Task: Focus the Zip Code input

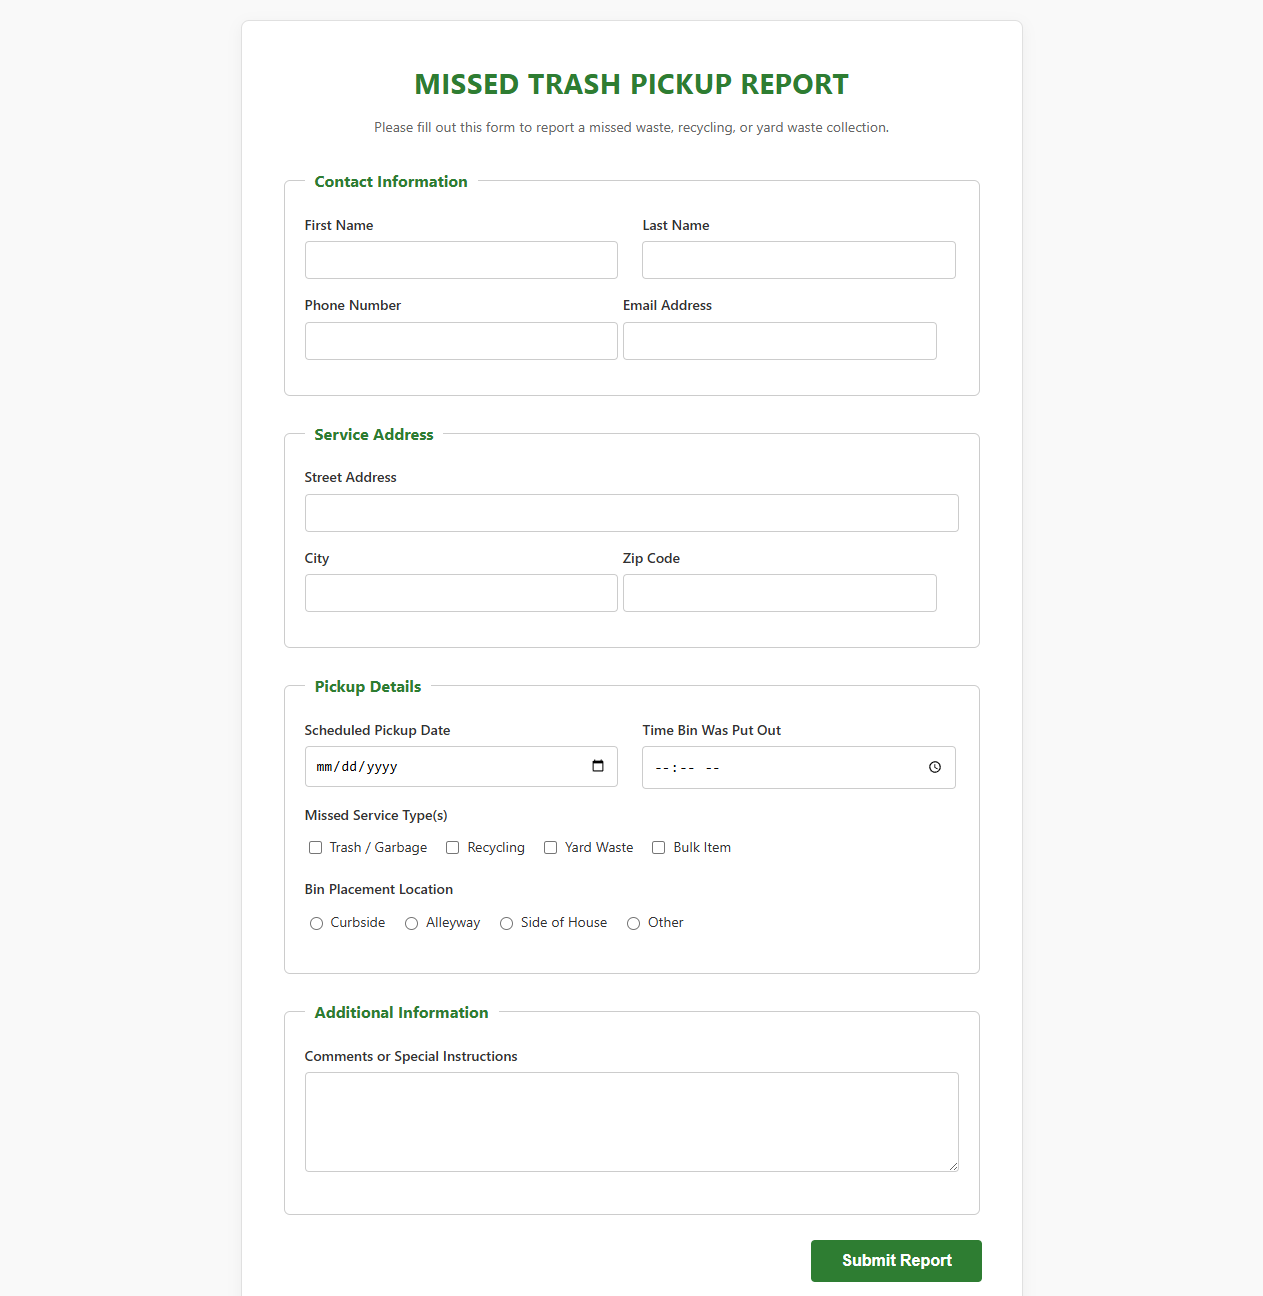Action: tap(780, 593)
